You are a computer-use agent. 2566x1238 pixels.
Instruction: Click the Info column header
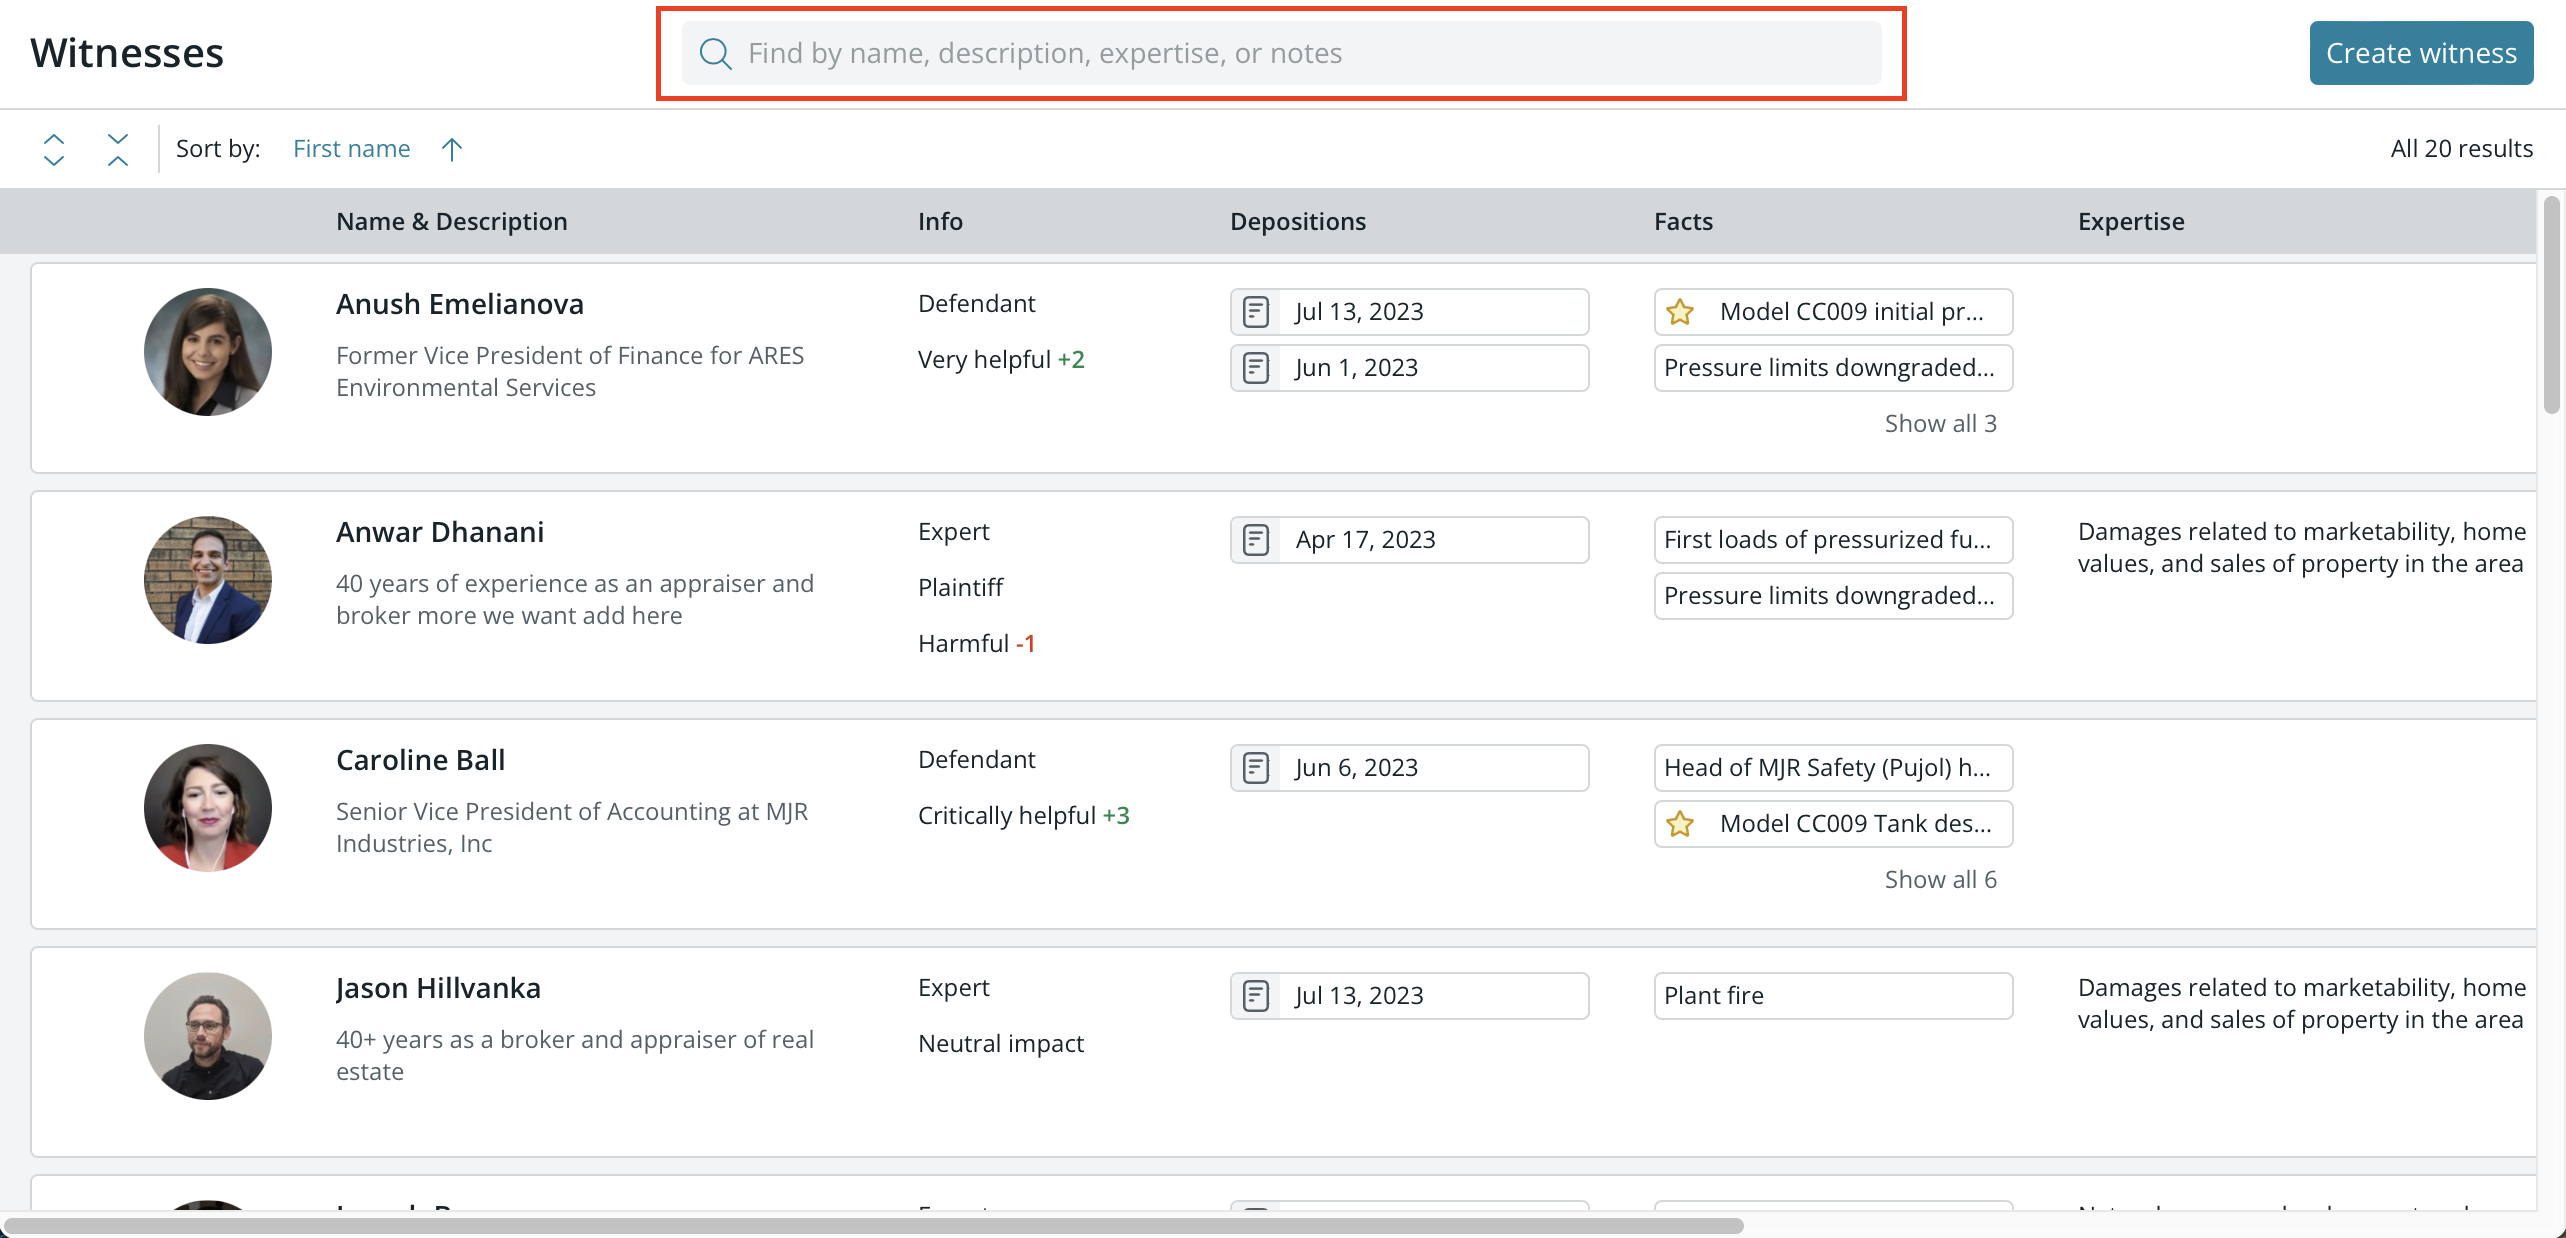coord(941,221)
